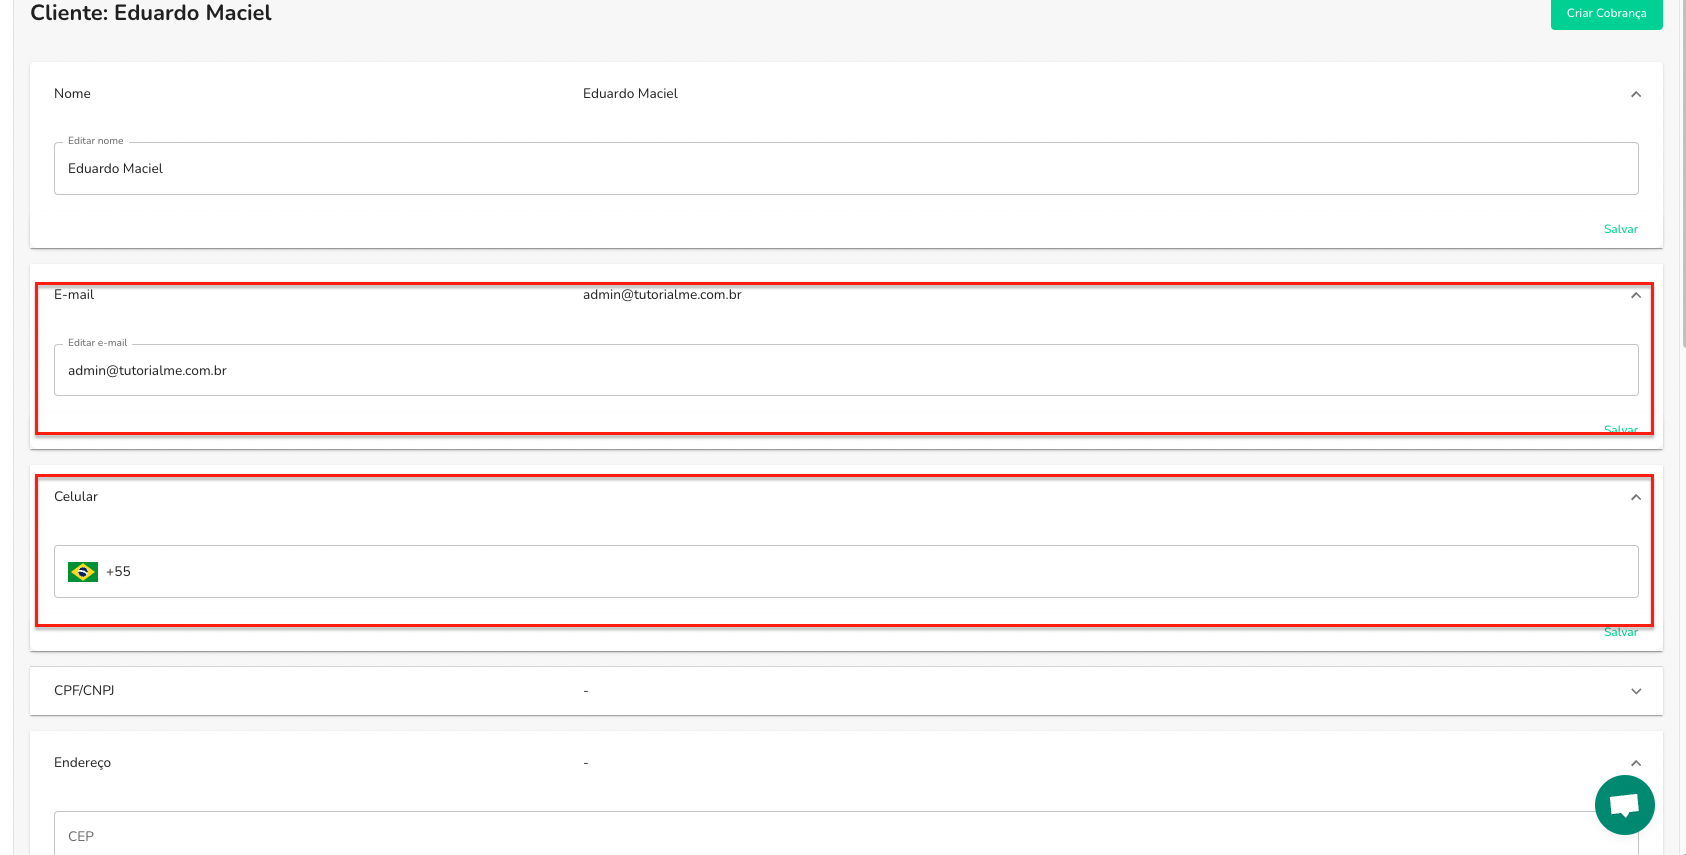The width and height of the screenshot is (1686, 855).
Task: Collapse the Celular section chevron
Action: click(1636, 497)
